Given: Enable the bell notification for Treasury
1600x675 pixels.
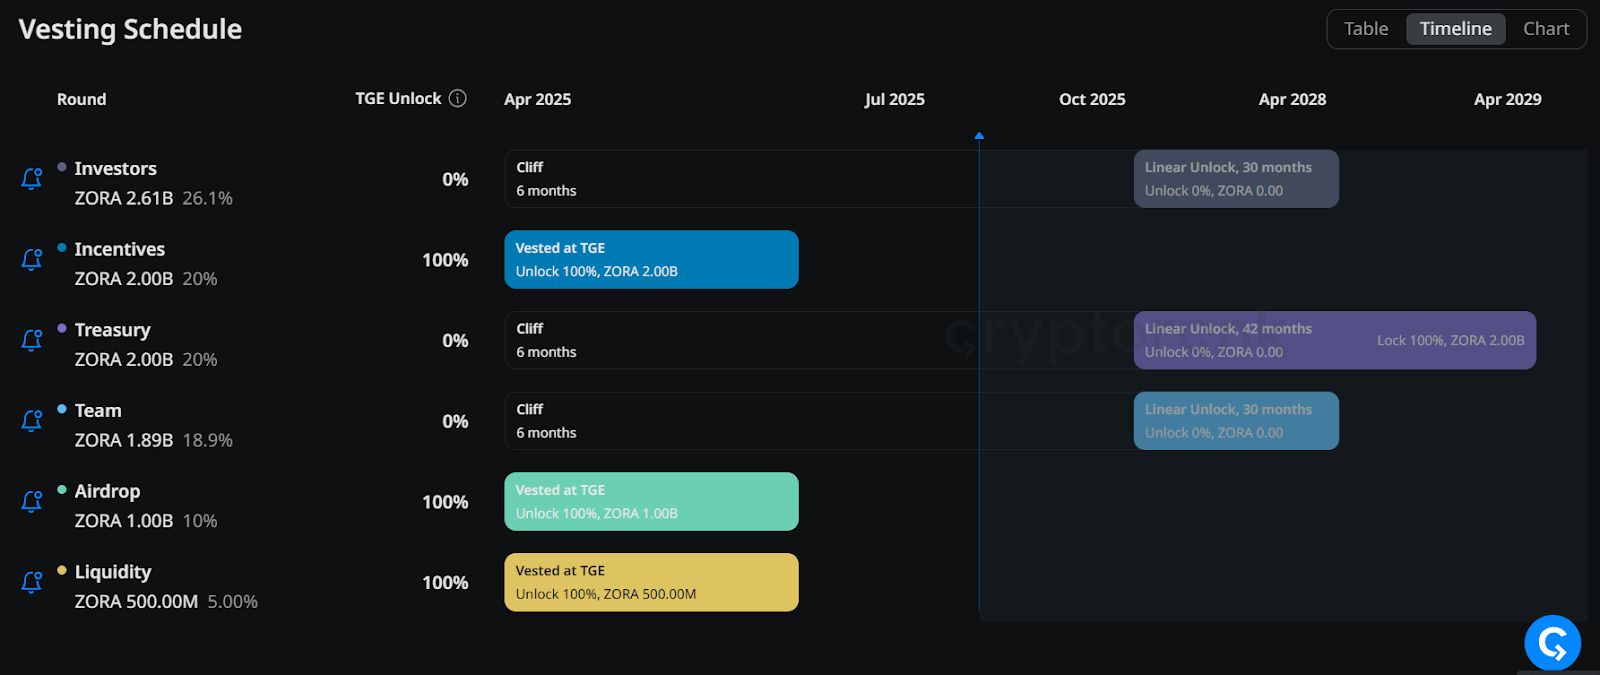Looking at the screenshot, I should 32,340.
